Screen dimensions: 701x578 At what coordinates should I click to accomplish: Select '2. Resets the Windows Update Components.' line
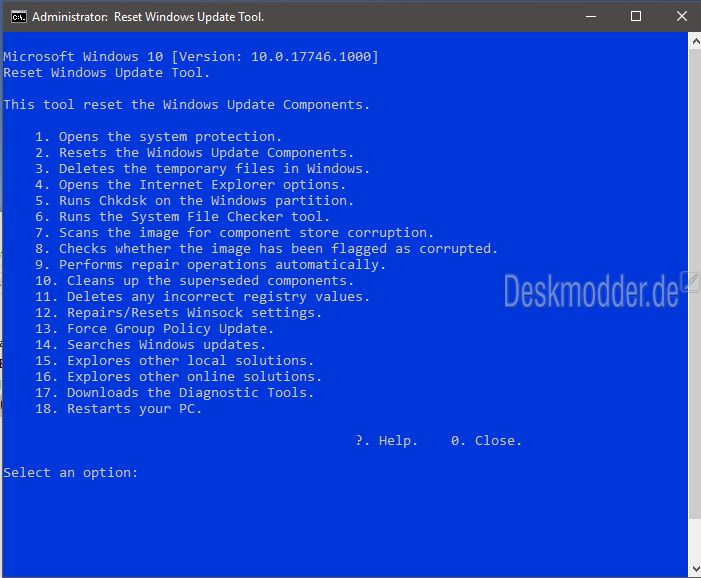[x=194, y=153]
